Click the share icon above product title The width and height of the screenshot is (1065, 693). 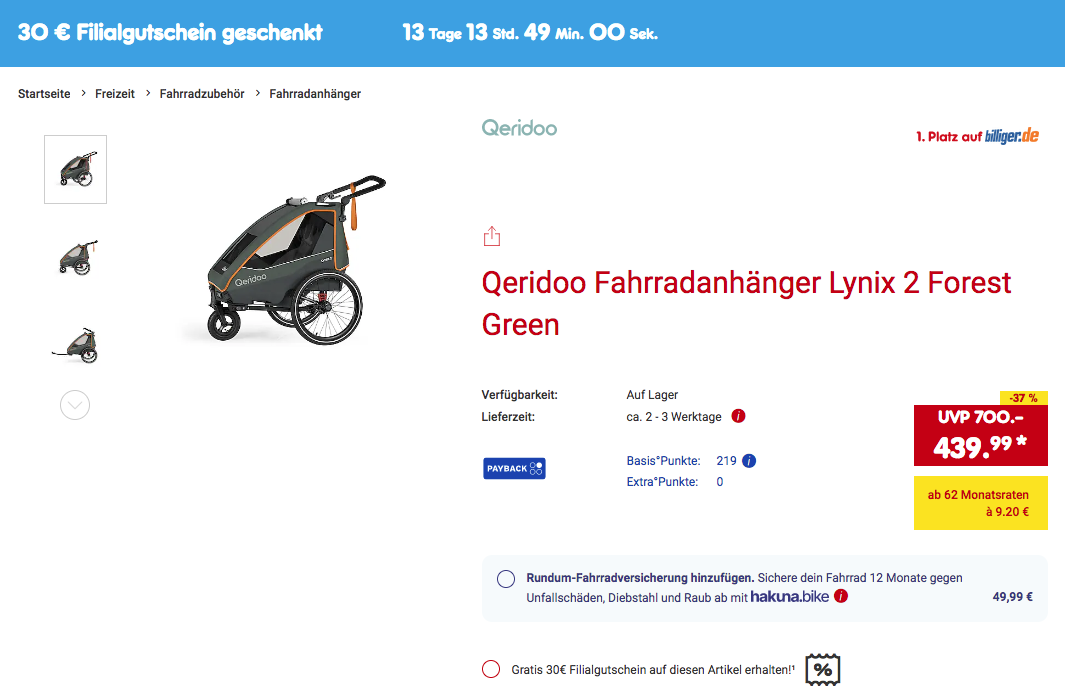492,236
